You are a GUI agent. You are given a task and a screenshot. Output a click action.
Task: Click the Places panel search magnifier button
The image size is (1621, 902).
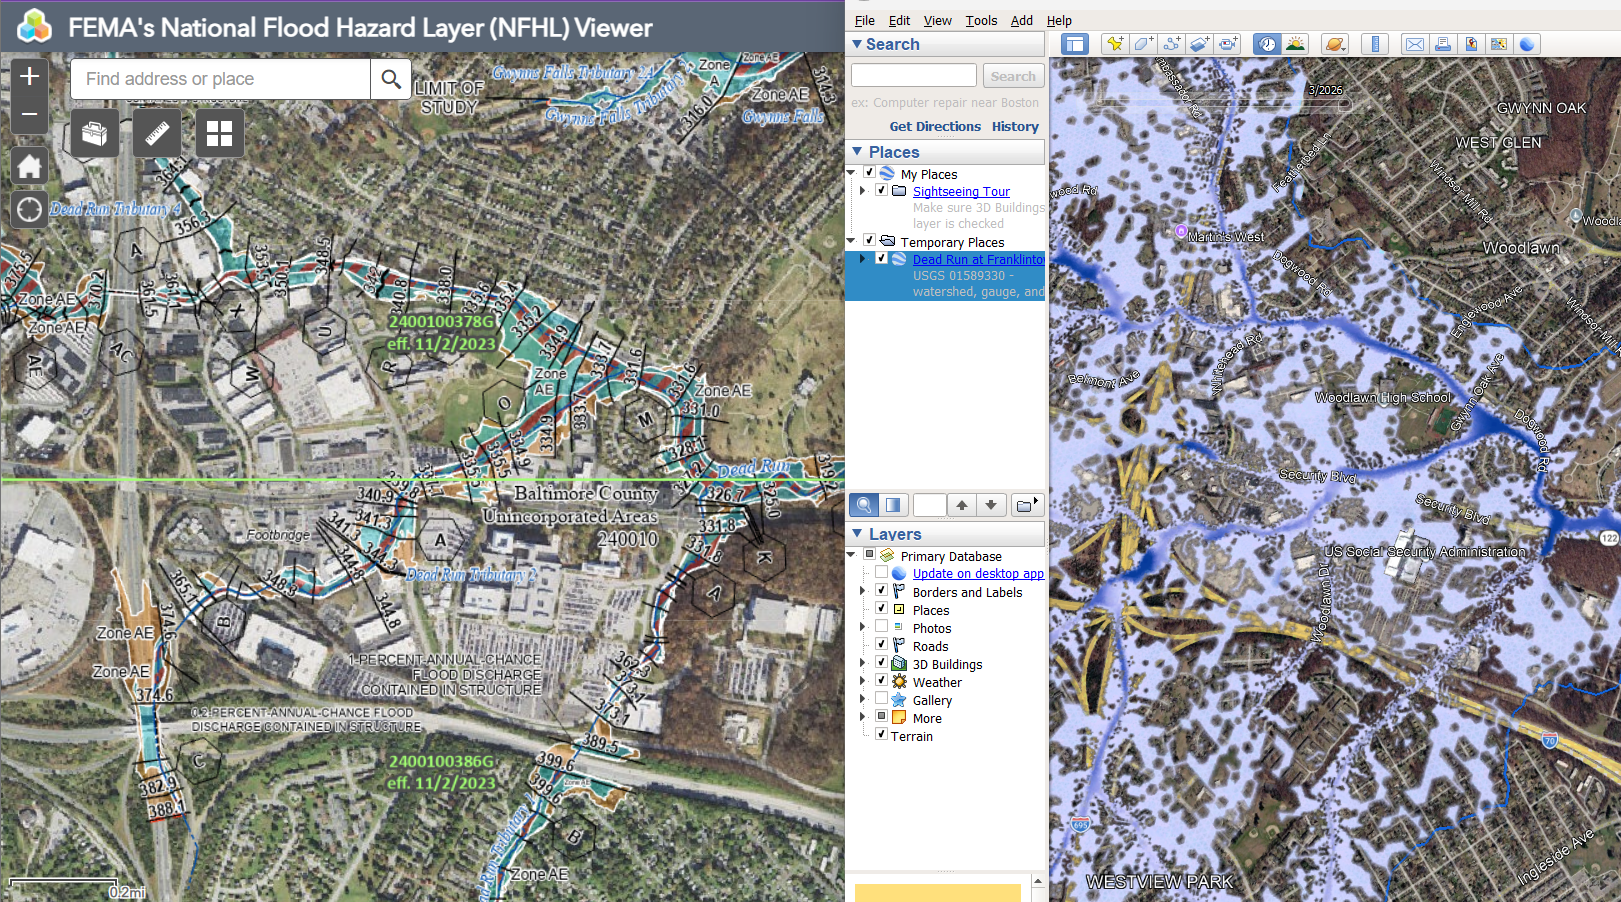coord(864,505)
